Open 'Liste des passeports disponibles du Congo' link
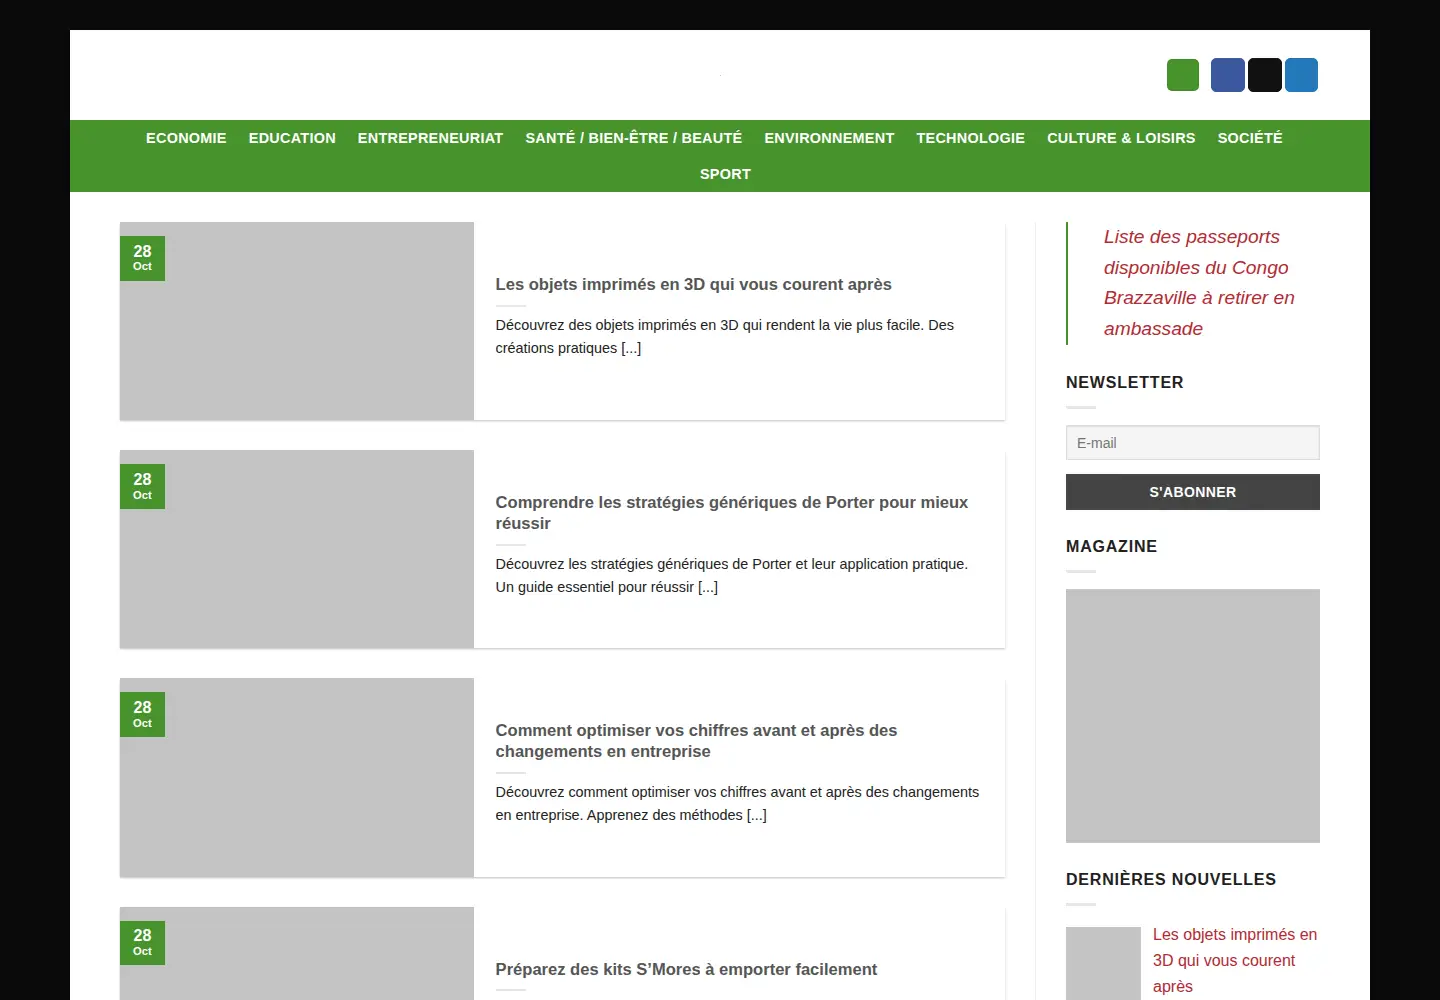The width and height of the screenshot is (1440, 1000). tap(1199, 283)
